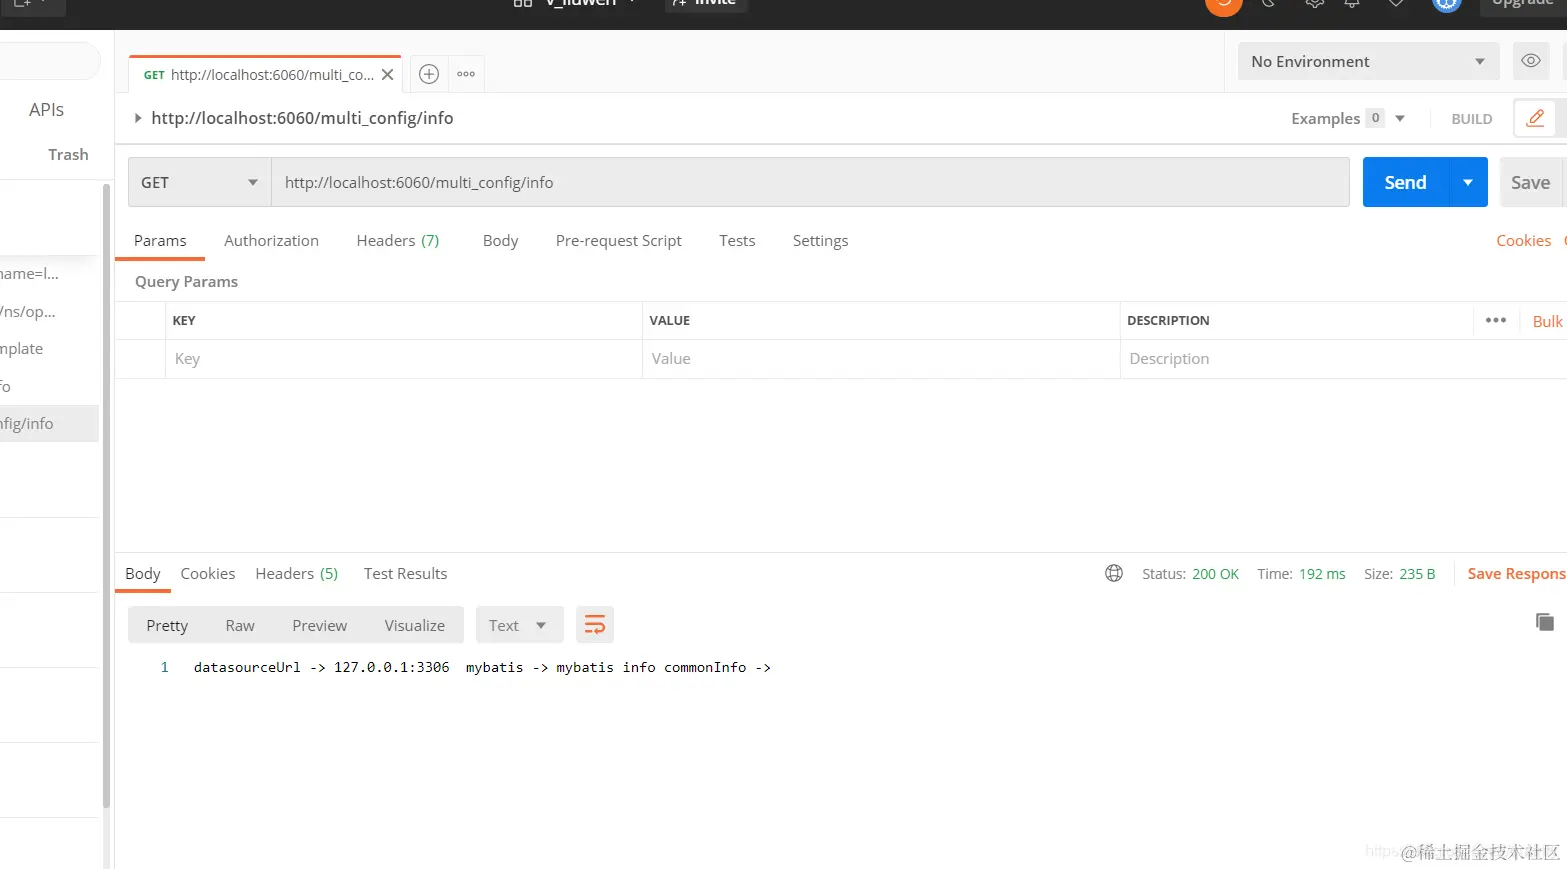Screen dimensions: 1567x869
Task: Toggle the line wrap icon
Action: click(x=594, y=625)
